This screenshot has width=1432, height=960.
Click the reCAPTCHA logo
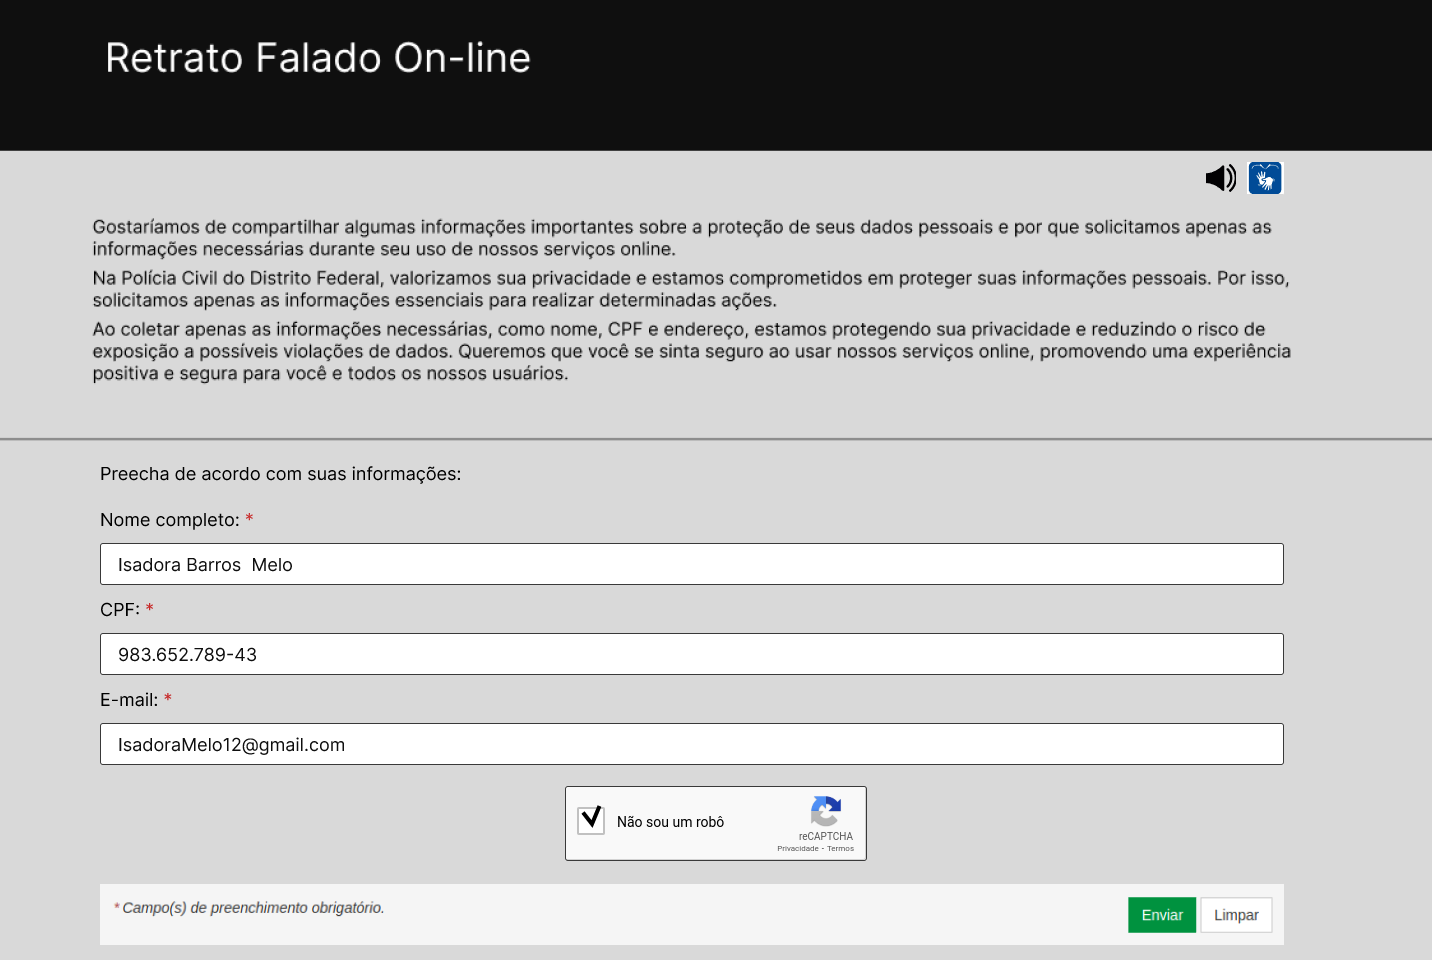click(826, 811)
